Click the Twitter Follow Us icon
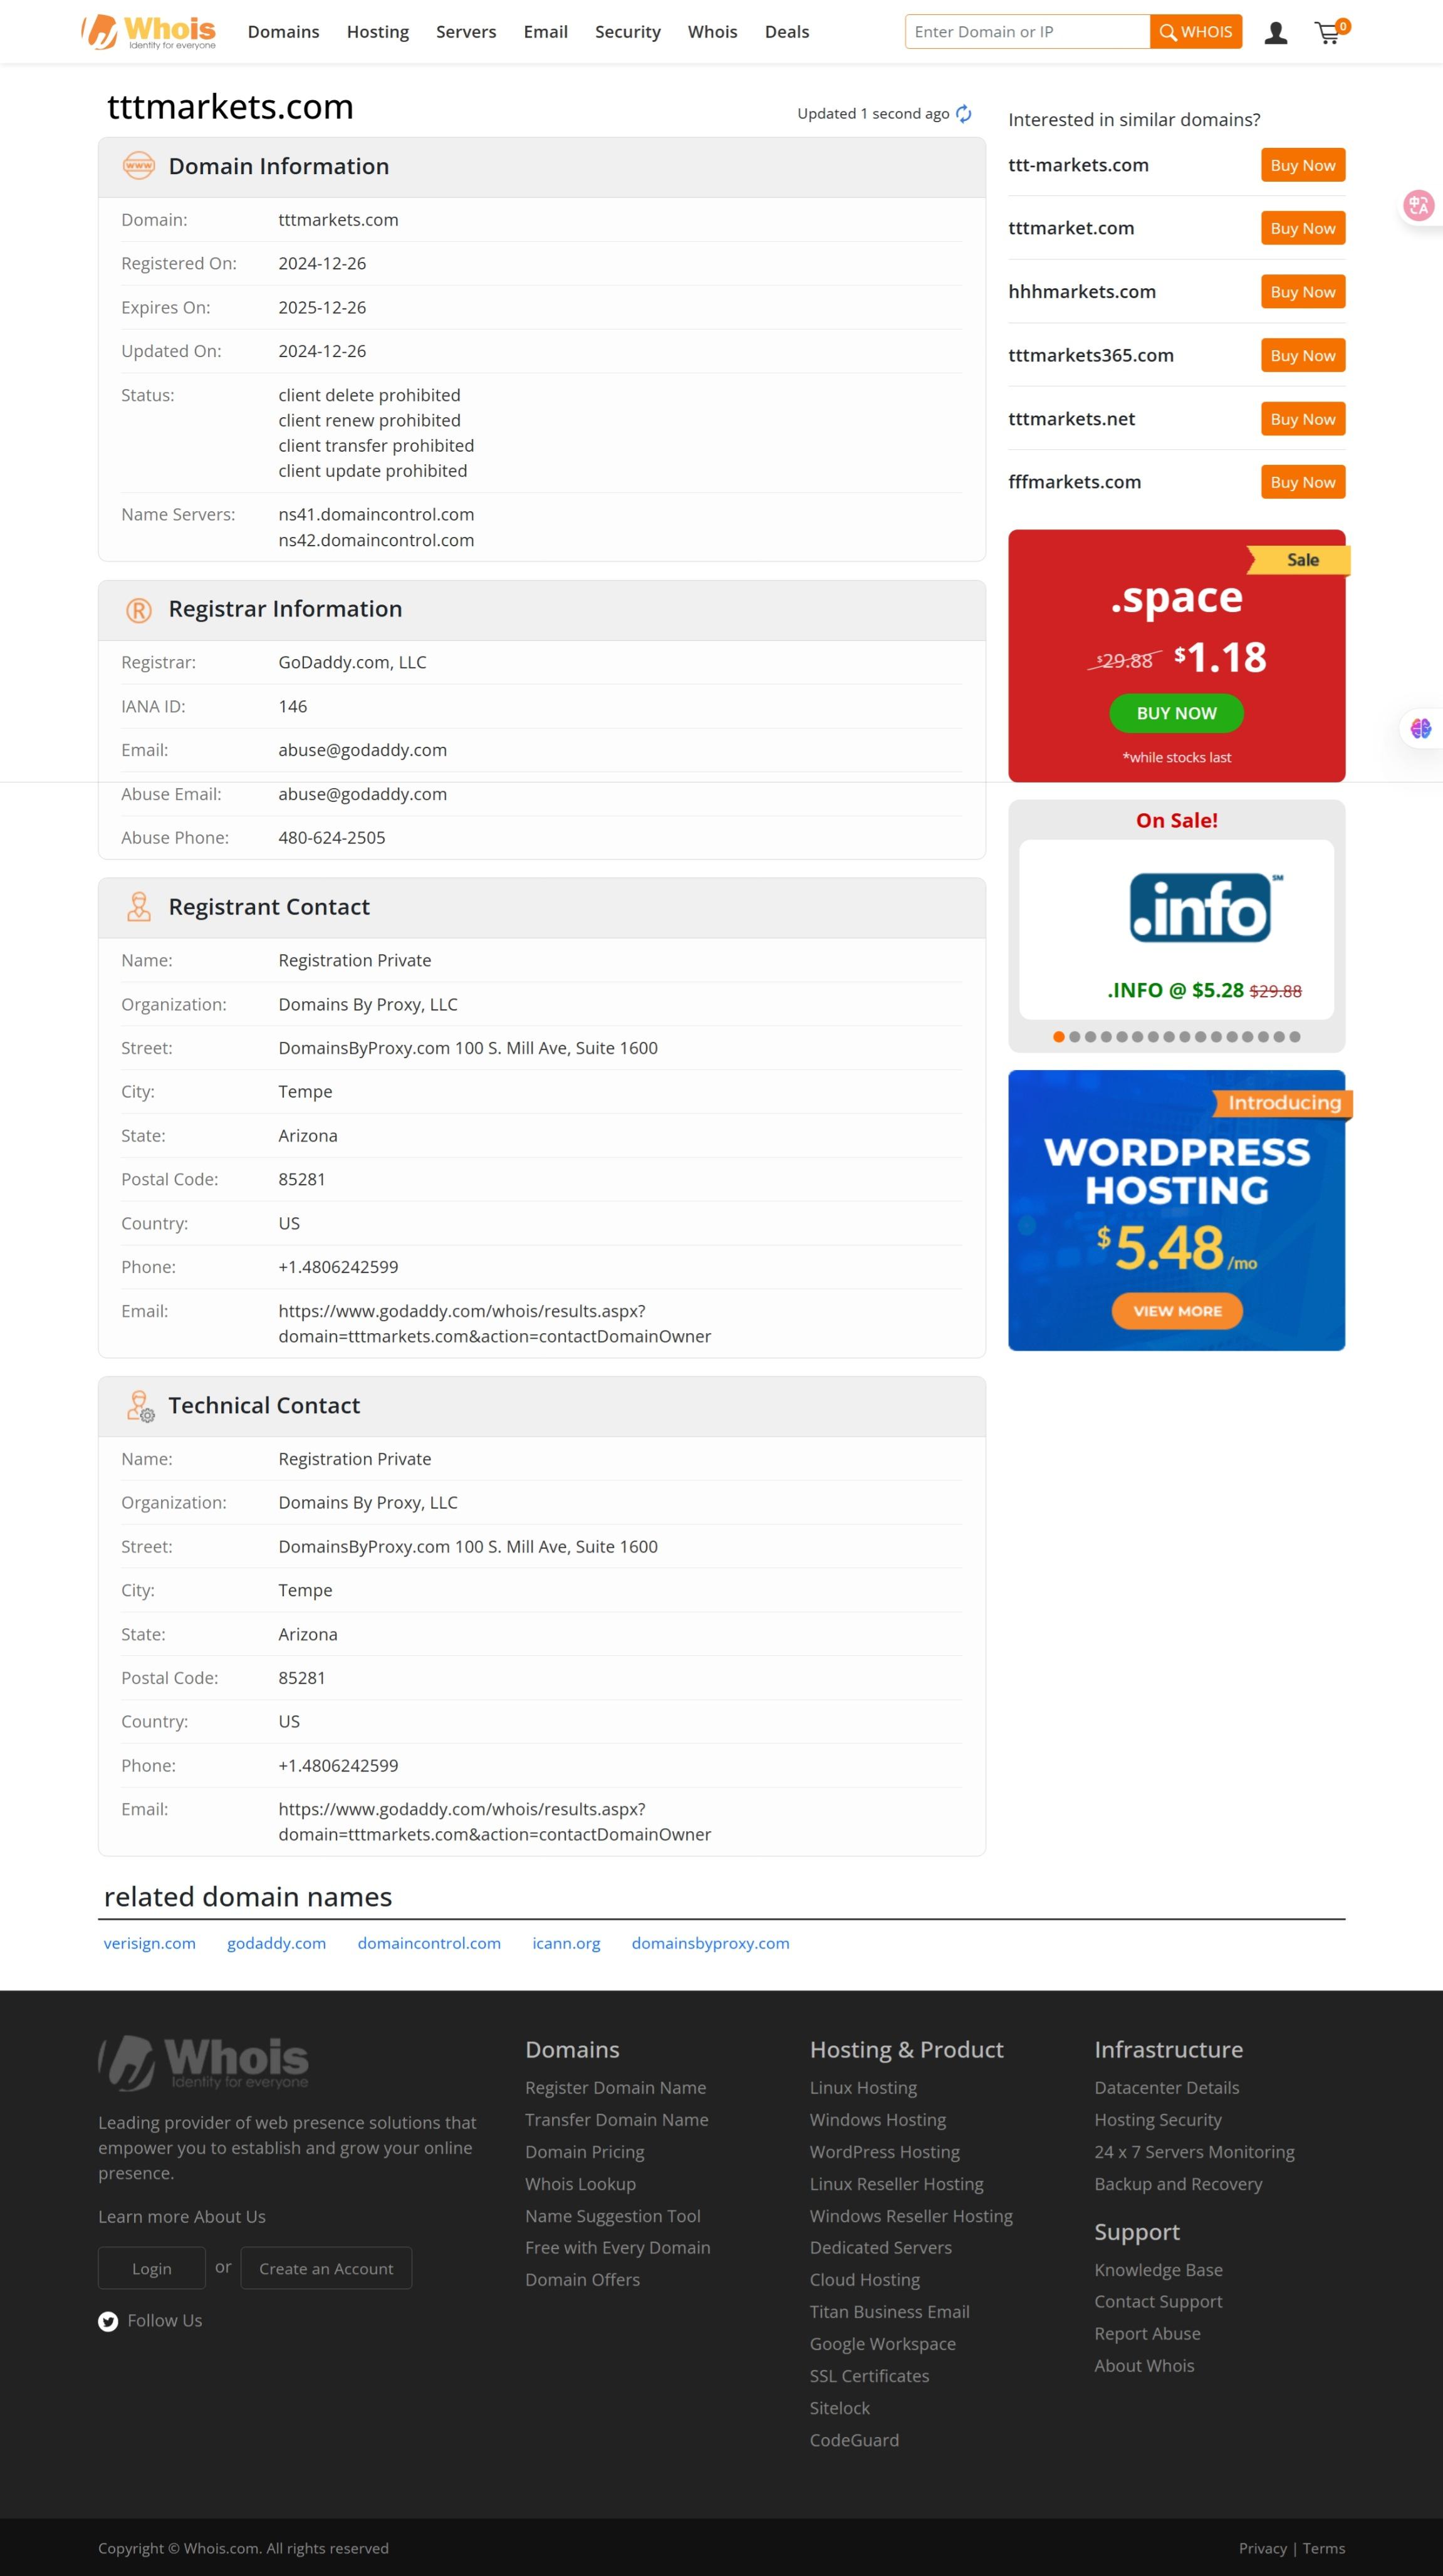The image size is (1443, 2576). [x=108, y=2321]
